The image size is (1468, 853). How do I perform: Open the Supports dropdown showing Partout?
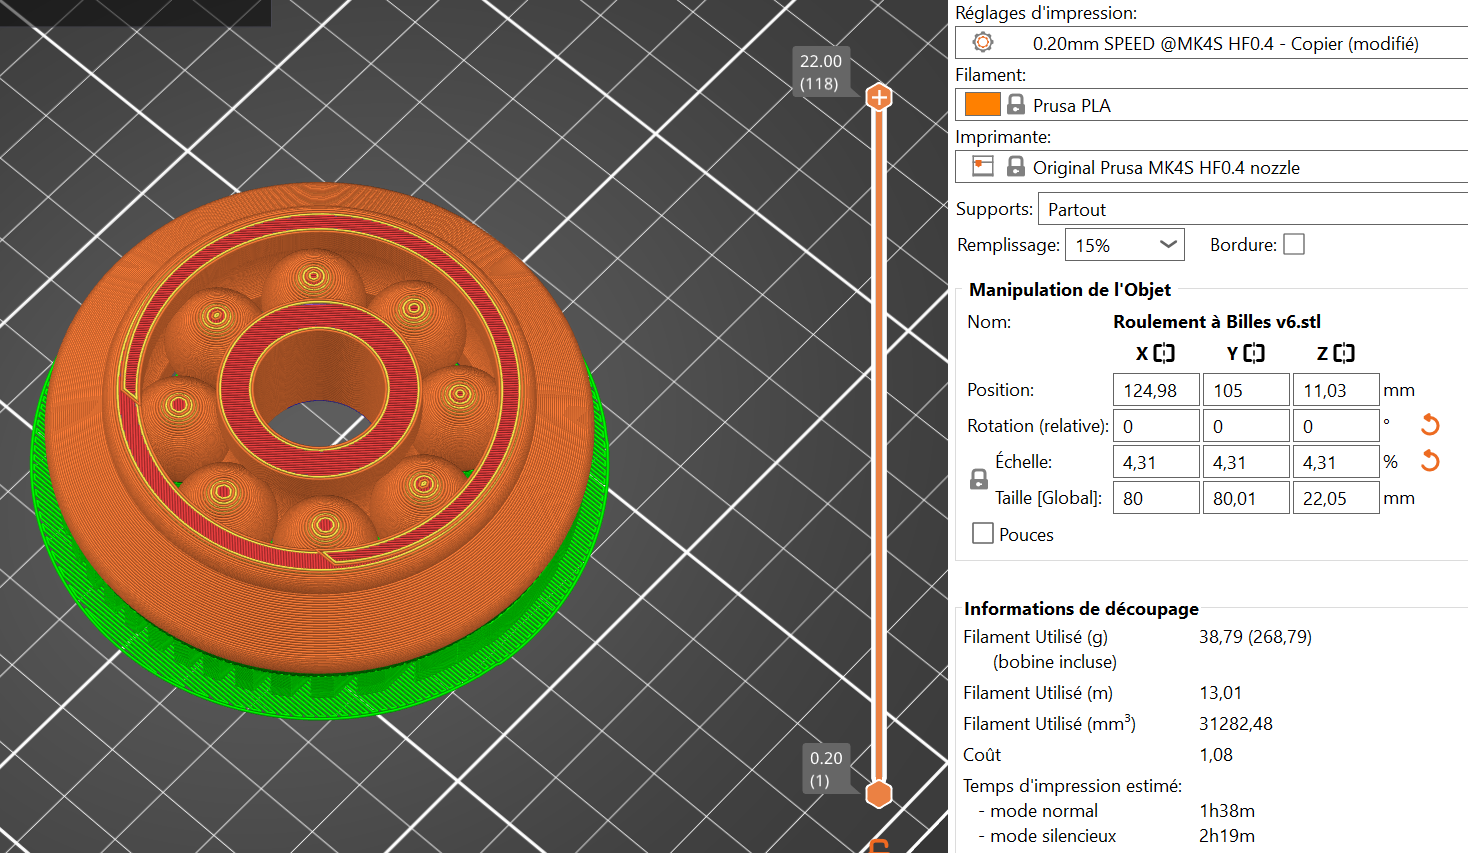point(1253,209)
